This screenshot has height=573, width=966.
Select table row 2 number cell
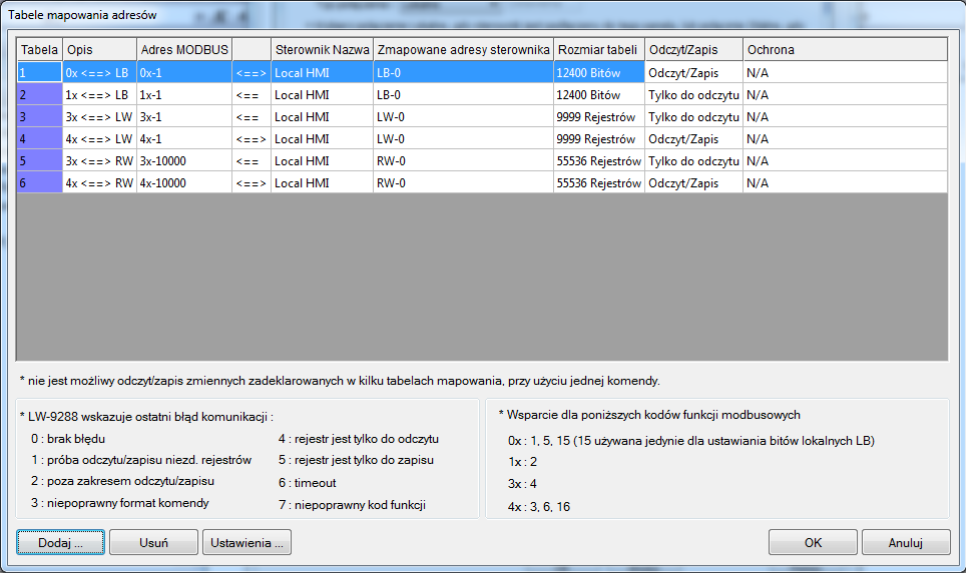39,95
